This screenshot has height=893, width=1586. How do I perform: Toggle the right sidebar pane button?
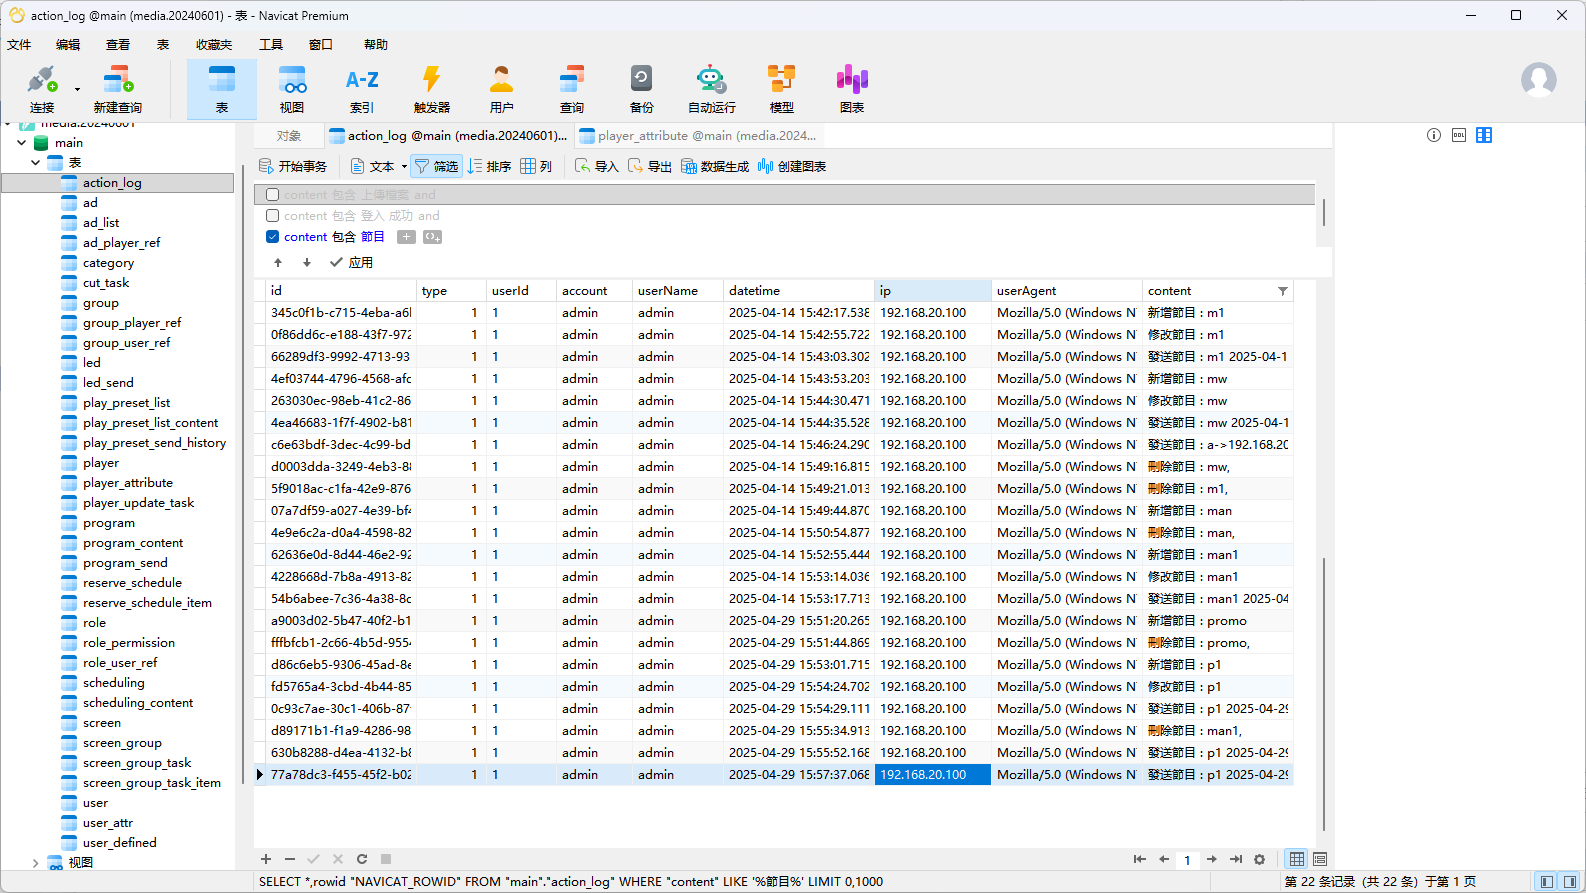click(1570, 881)
